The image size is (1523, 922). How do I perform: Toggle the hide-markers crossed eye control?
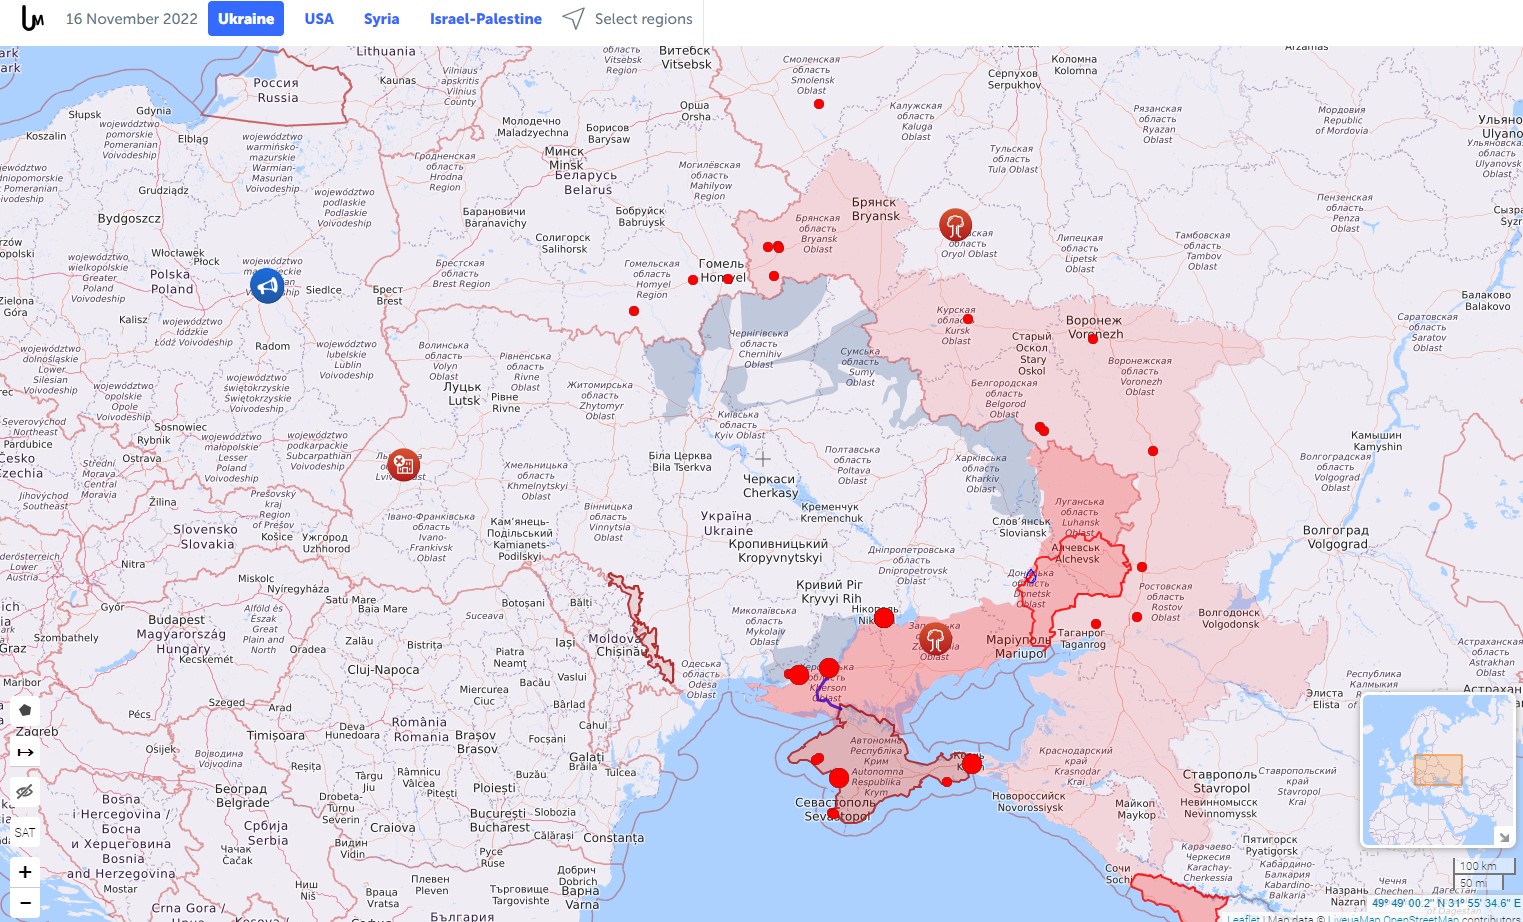[x=25, y=792]
